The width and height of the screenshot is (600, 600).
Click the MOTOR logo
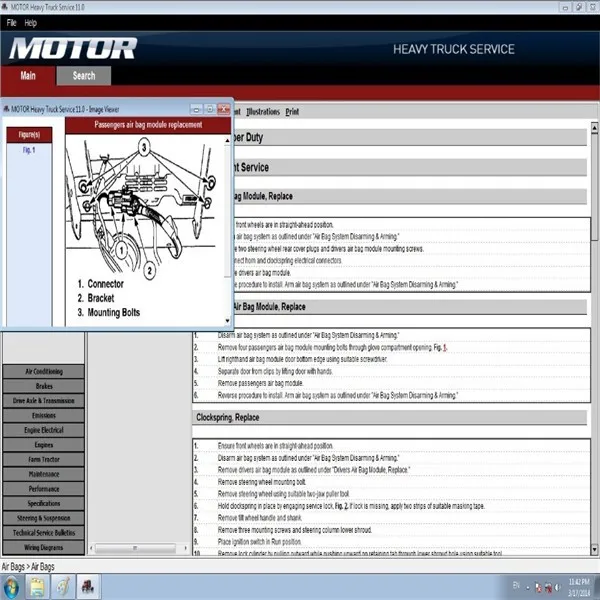(x=73, y=49)
